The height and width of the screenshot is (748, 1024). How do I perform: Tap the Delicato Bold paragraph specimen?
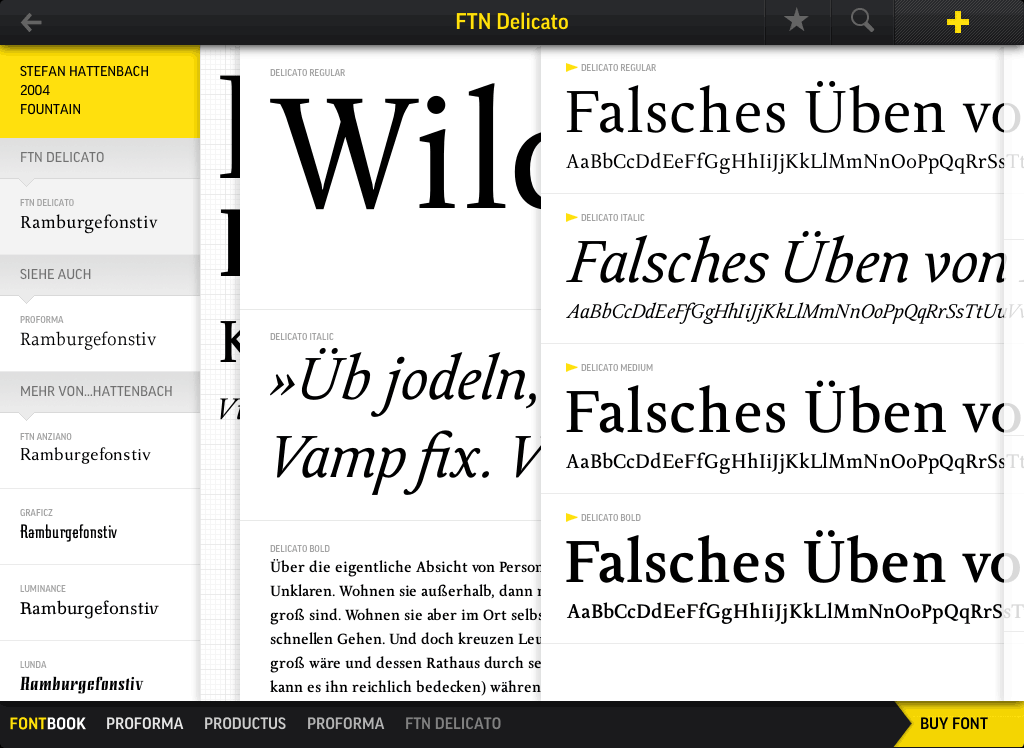[x=406, y=626]
